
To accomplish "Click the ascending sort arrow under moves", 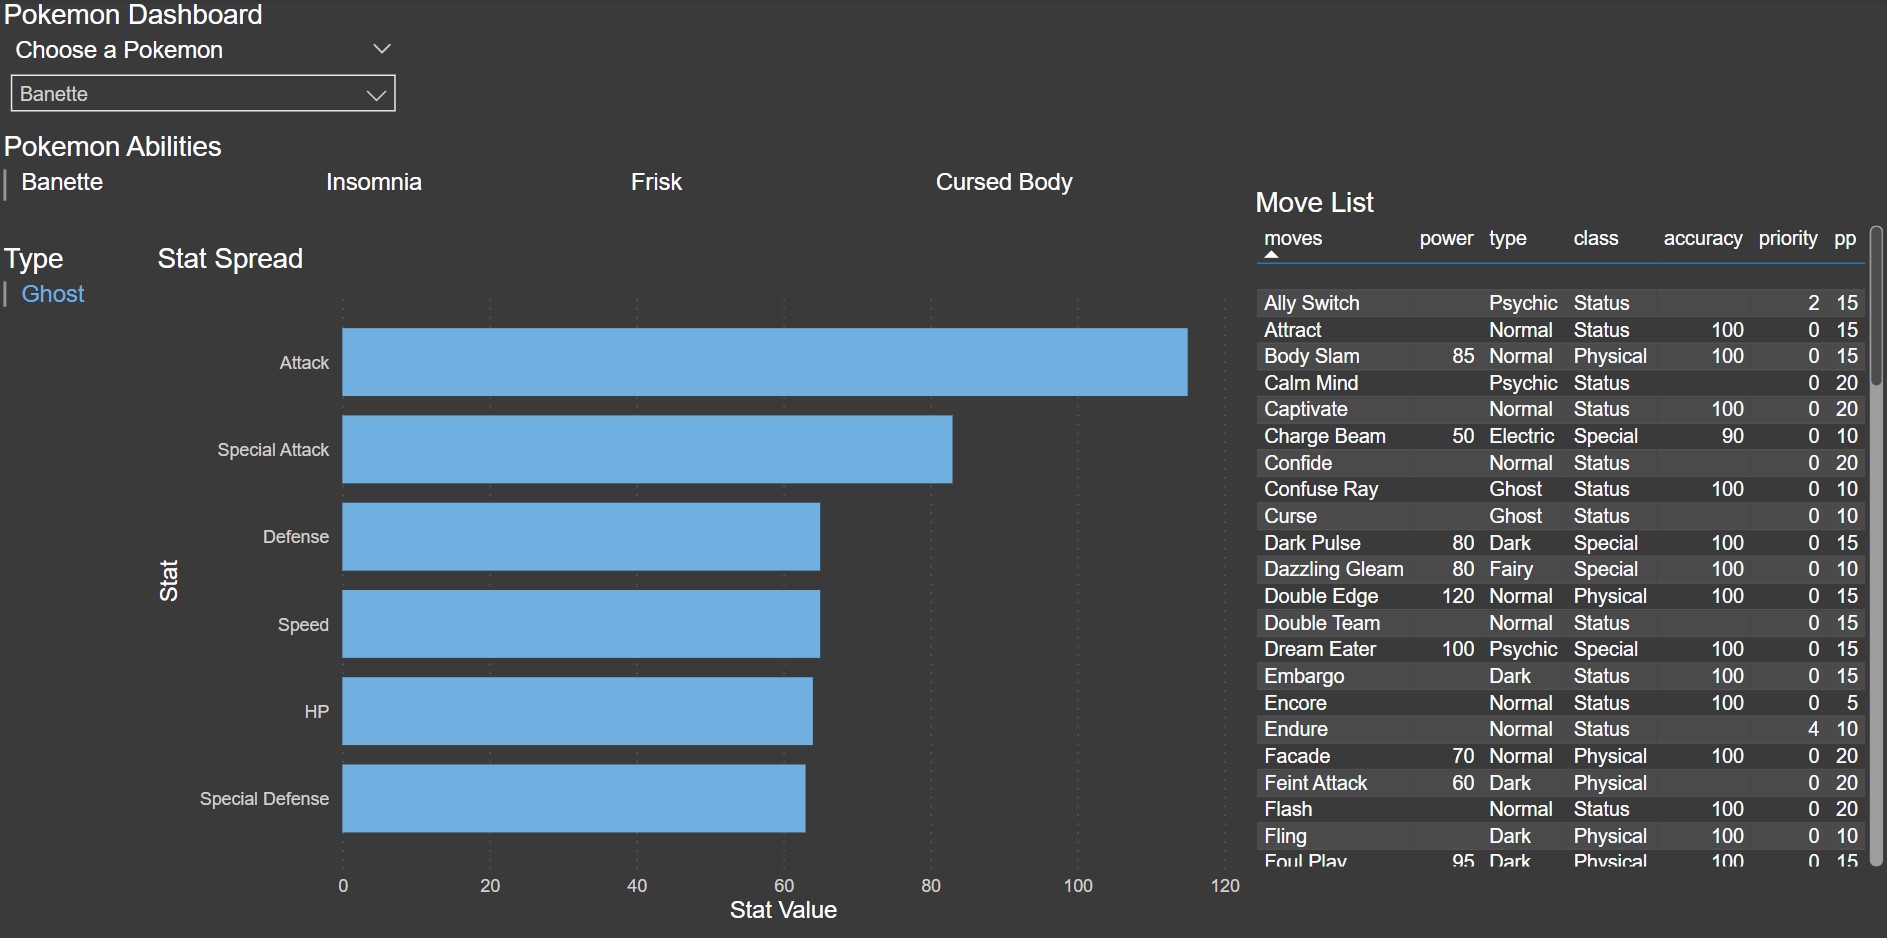I will point(1271,255).
